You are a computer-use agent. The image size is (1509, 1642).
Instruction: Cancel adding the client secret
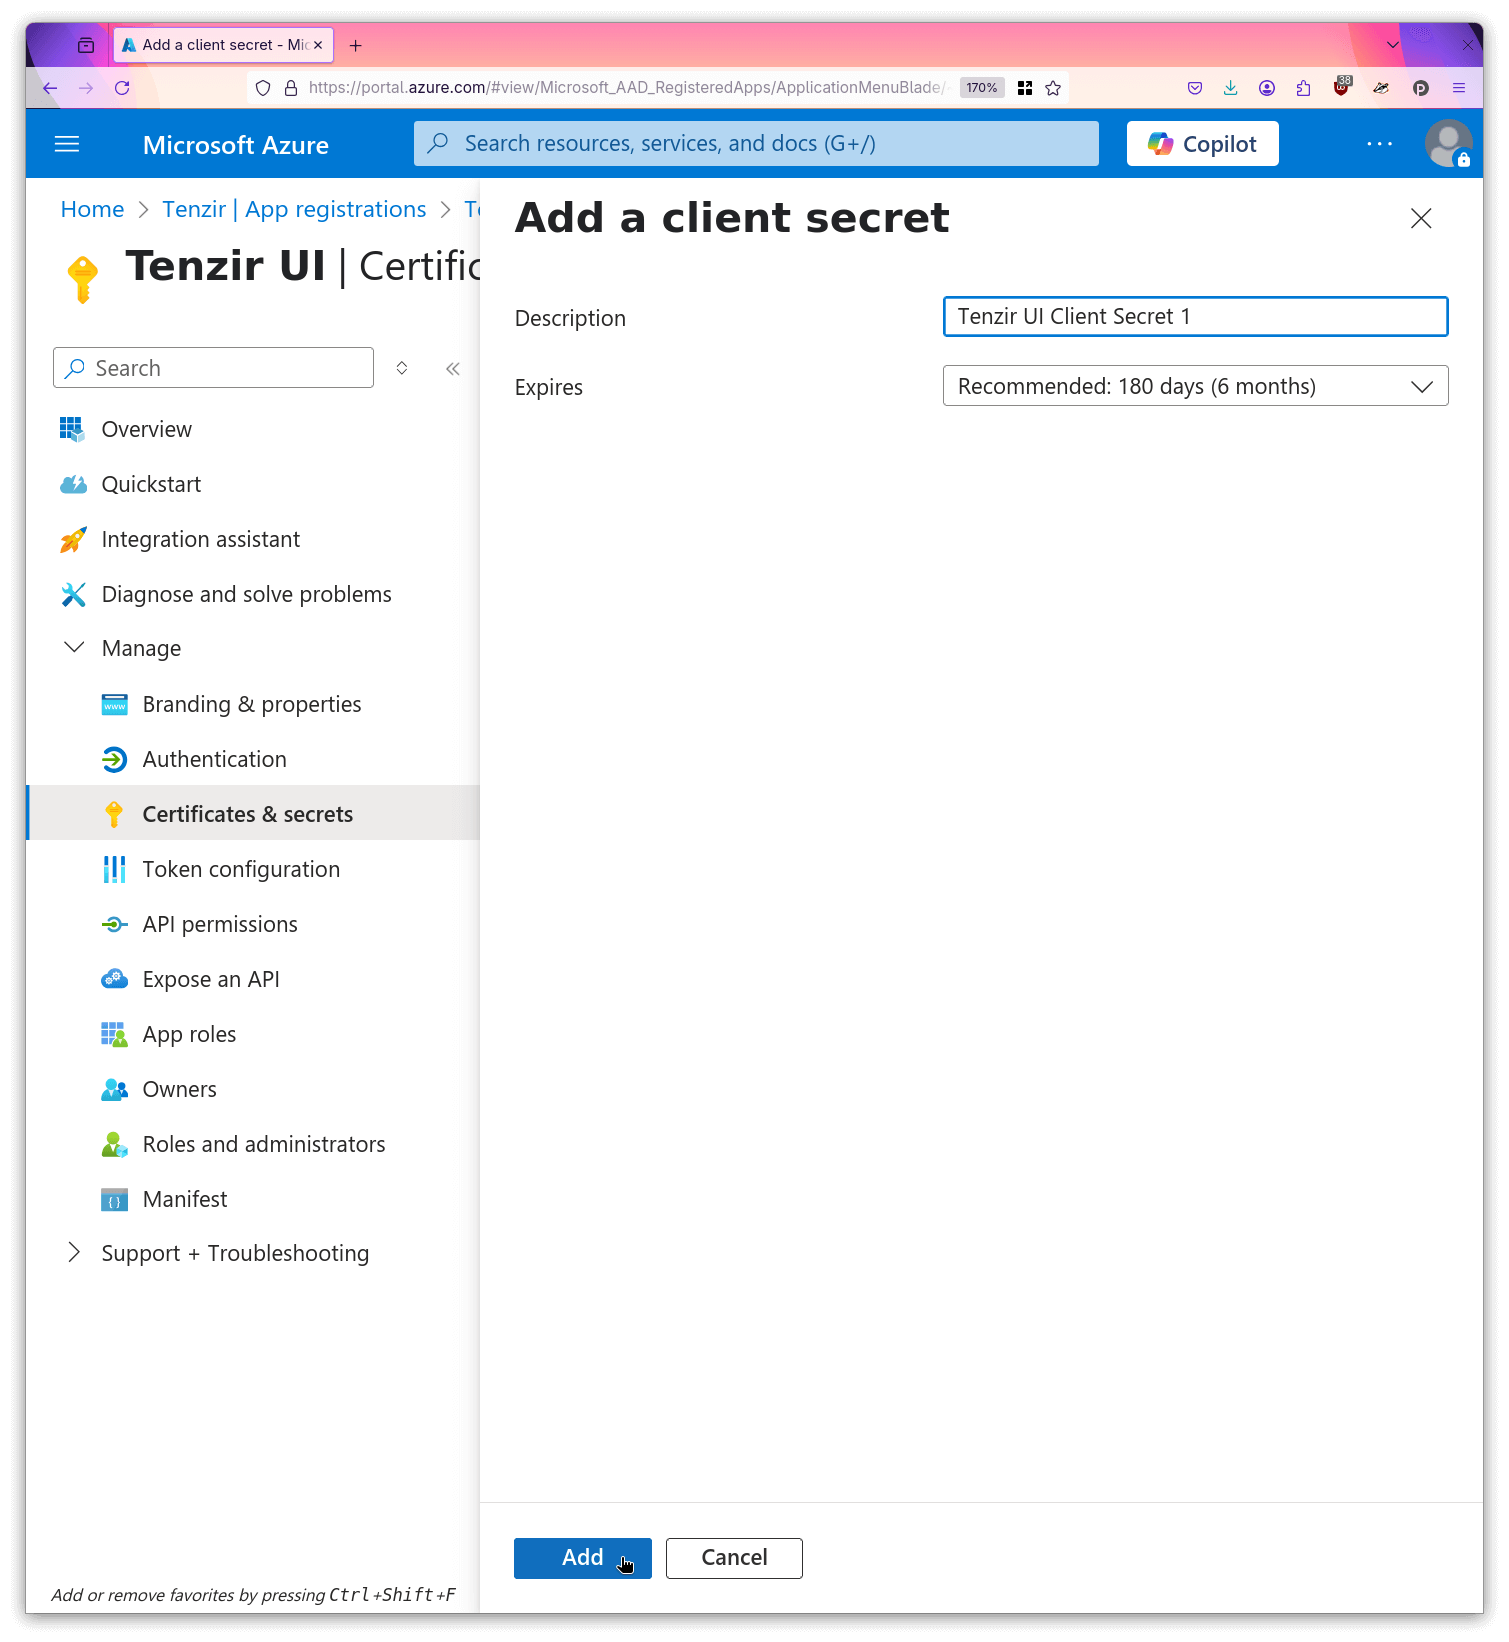click(734, 1557)
